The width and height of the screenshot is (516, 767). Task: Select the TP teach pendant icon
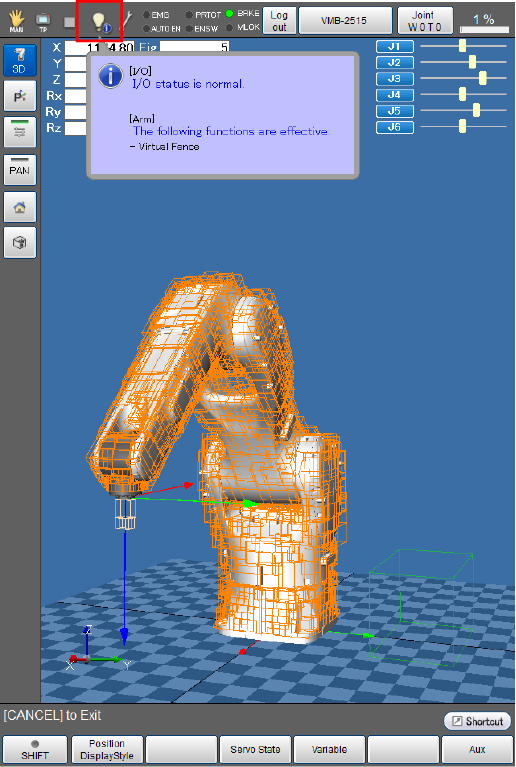click(x=43, y=22)
